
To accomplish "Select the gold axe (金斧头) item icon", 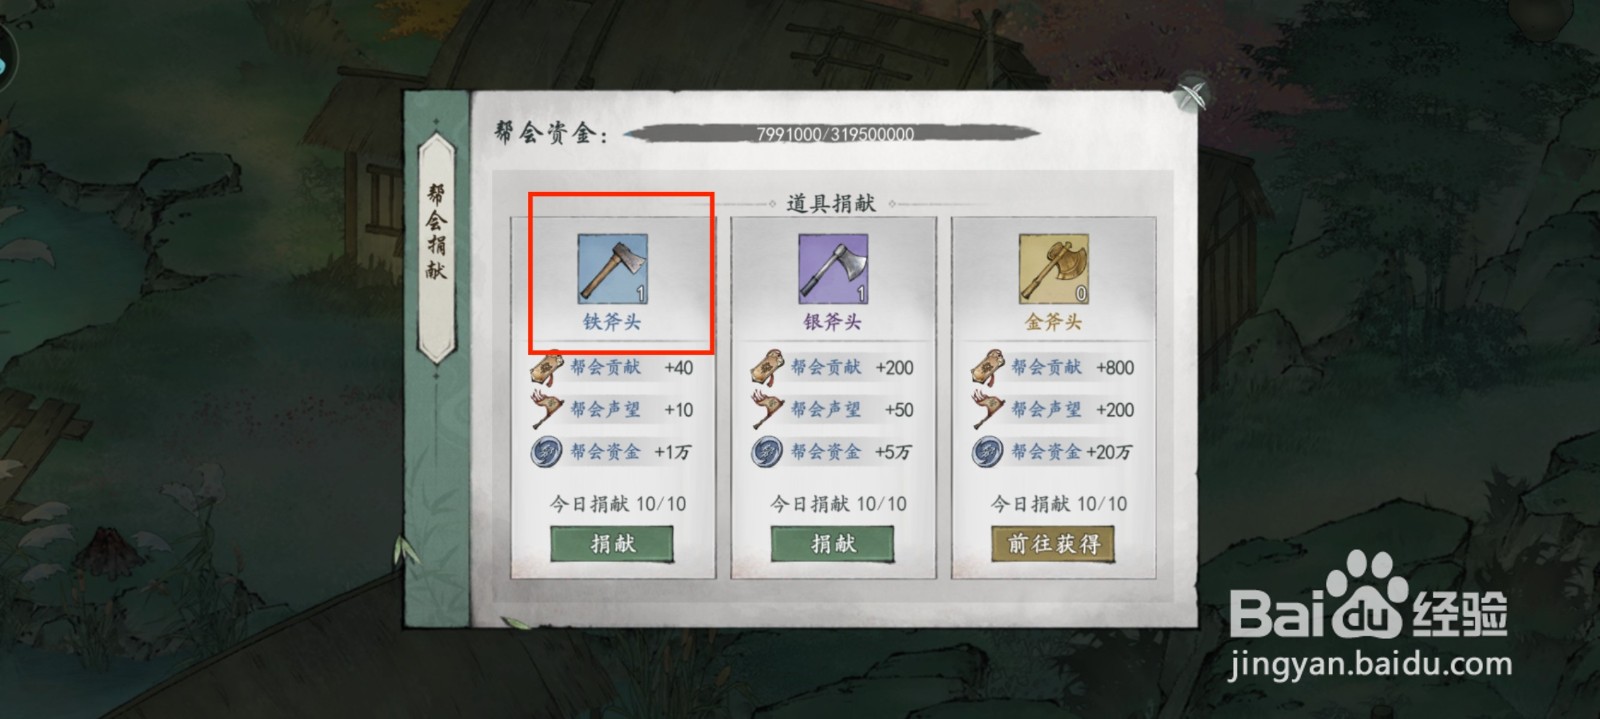I will [1053, 269].
